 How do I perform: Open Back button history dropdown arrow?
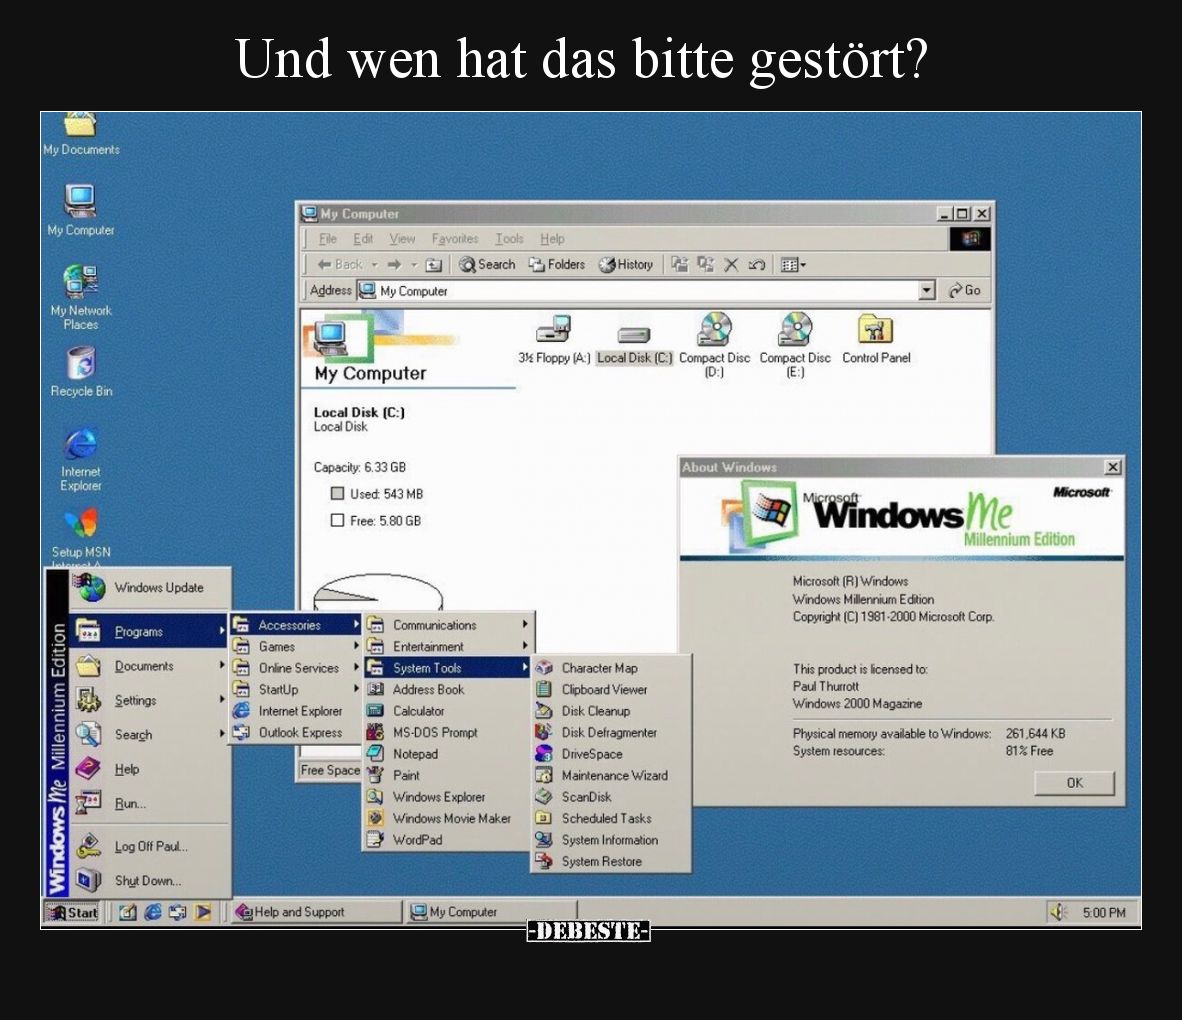[x=374, y=265]
